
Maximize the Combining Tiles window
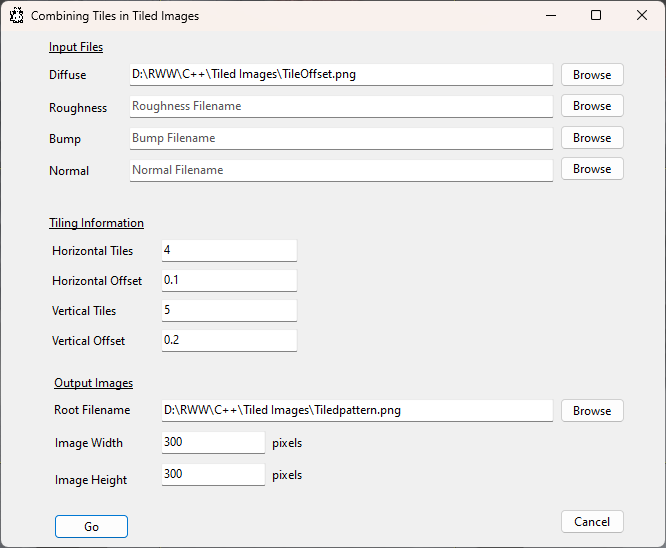coord(596,16)
